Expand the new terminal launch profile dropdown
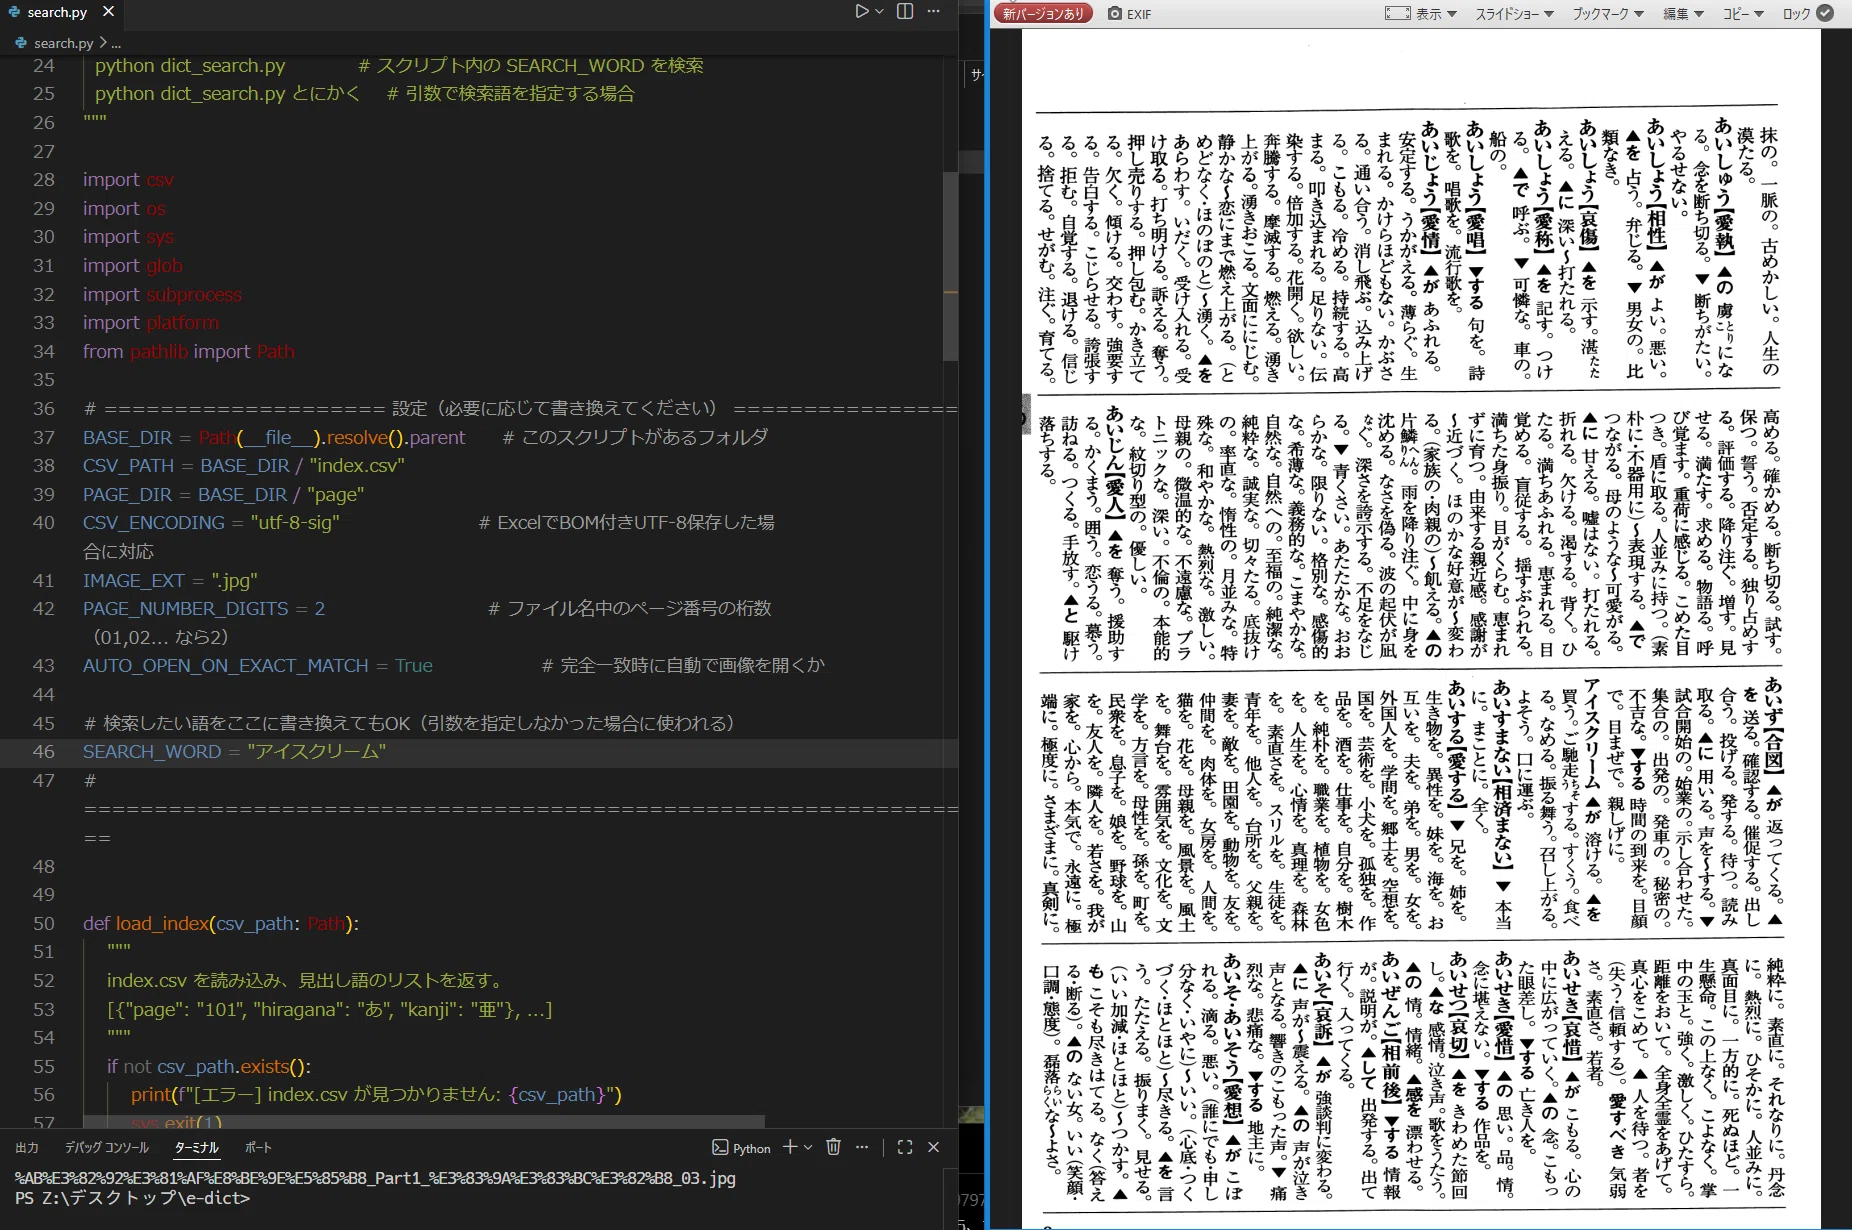This screenshot has height=1230, width=1852. [808, 1147]
